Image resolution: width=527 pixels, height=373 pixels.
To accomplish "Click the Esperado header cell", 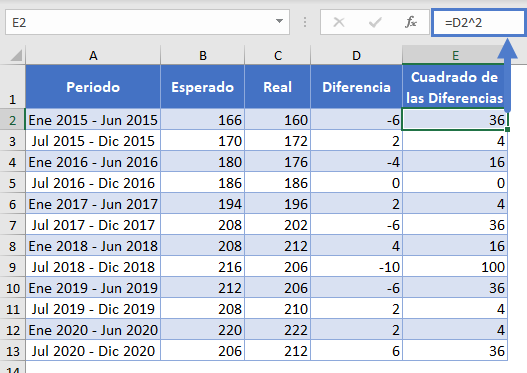I will coord(203,87).
